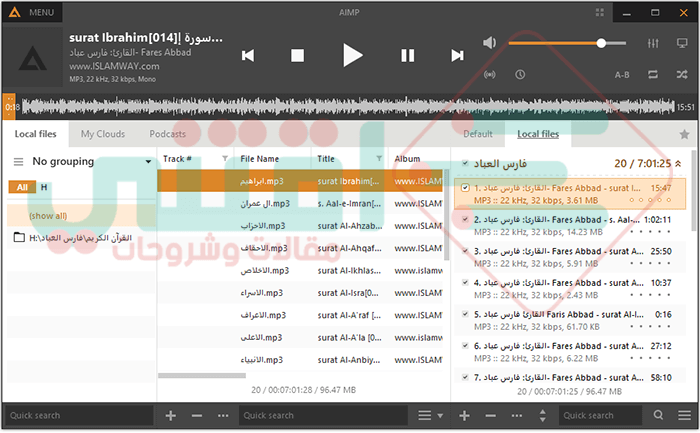The height and width of the screenshot is (433, 700).
Task: Uncheck playlist track 4 checkbox
Action: tap(465, 283)
